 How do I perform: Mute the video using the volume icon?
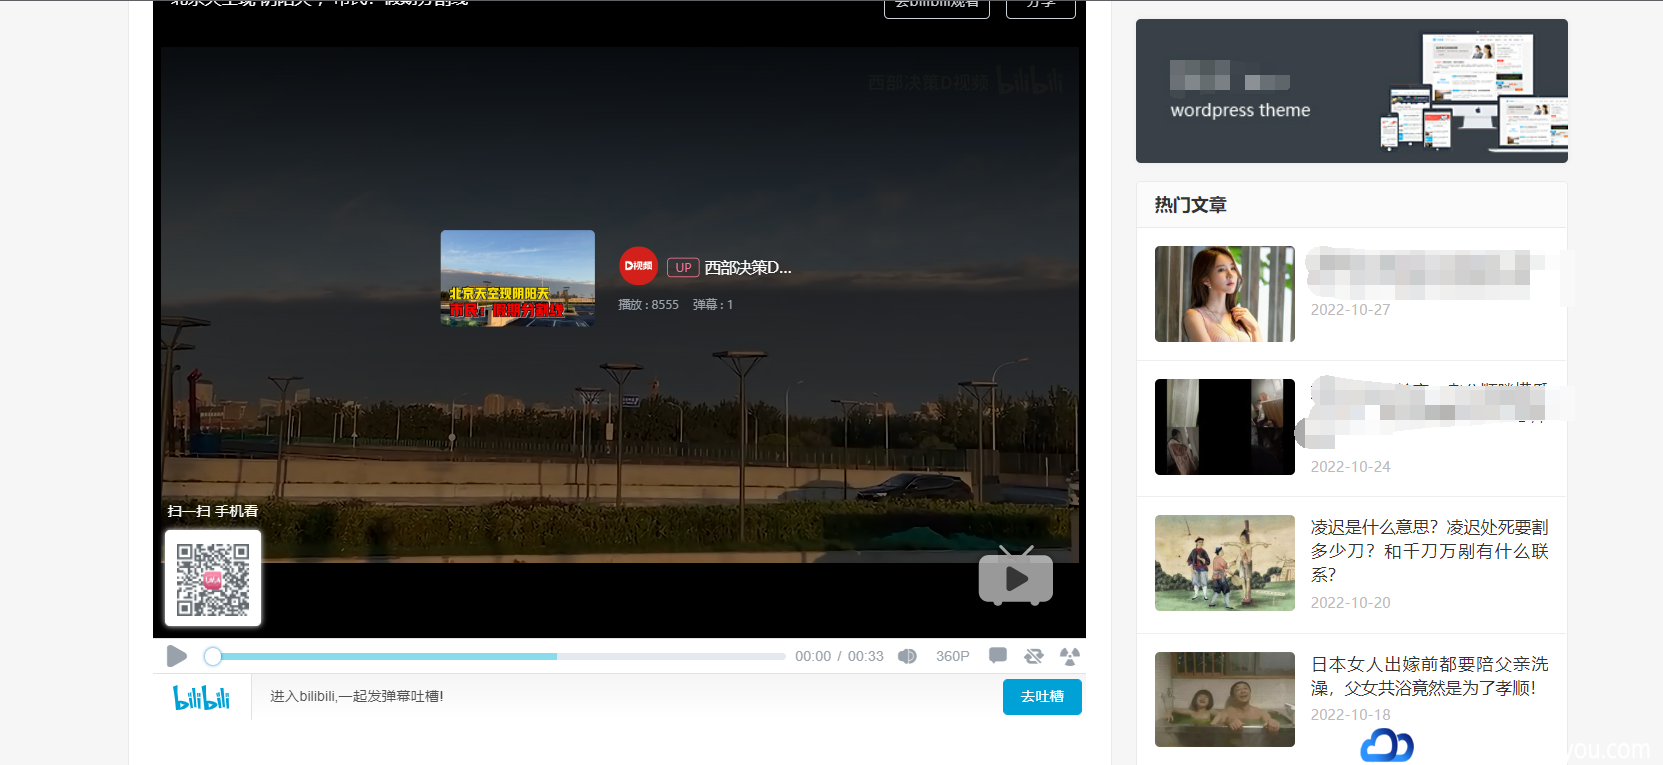(907, 656)
